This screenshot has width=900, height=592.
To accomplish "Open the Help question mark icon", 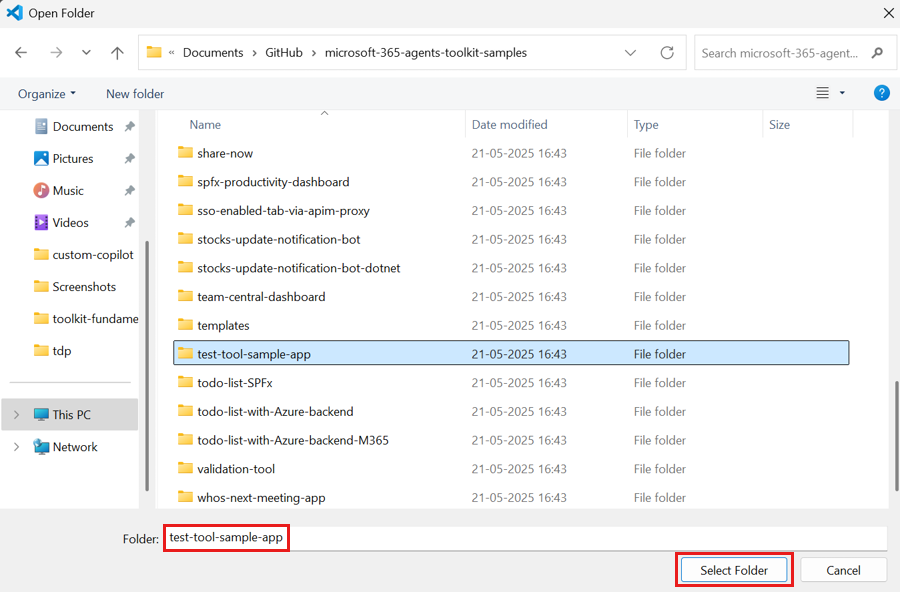I will (x=882, y=93).
